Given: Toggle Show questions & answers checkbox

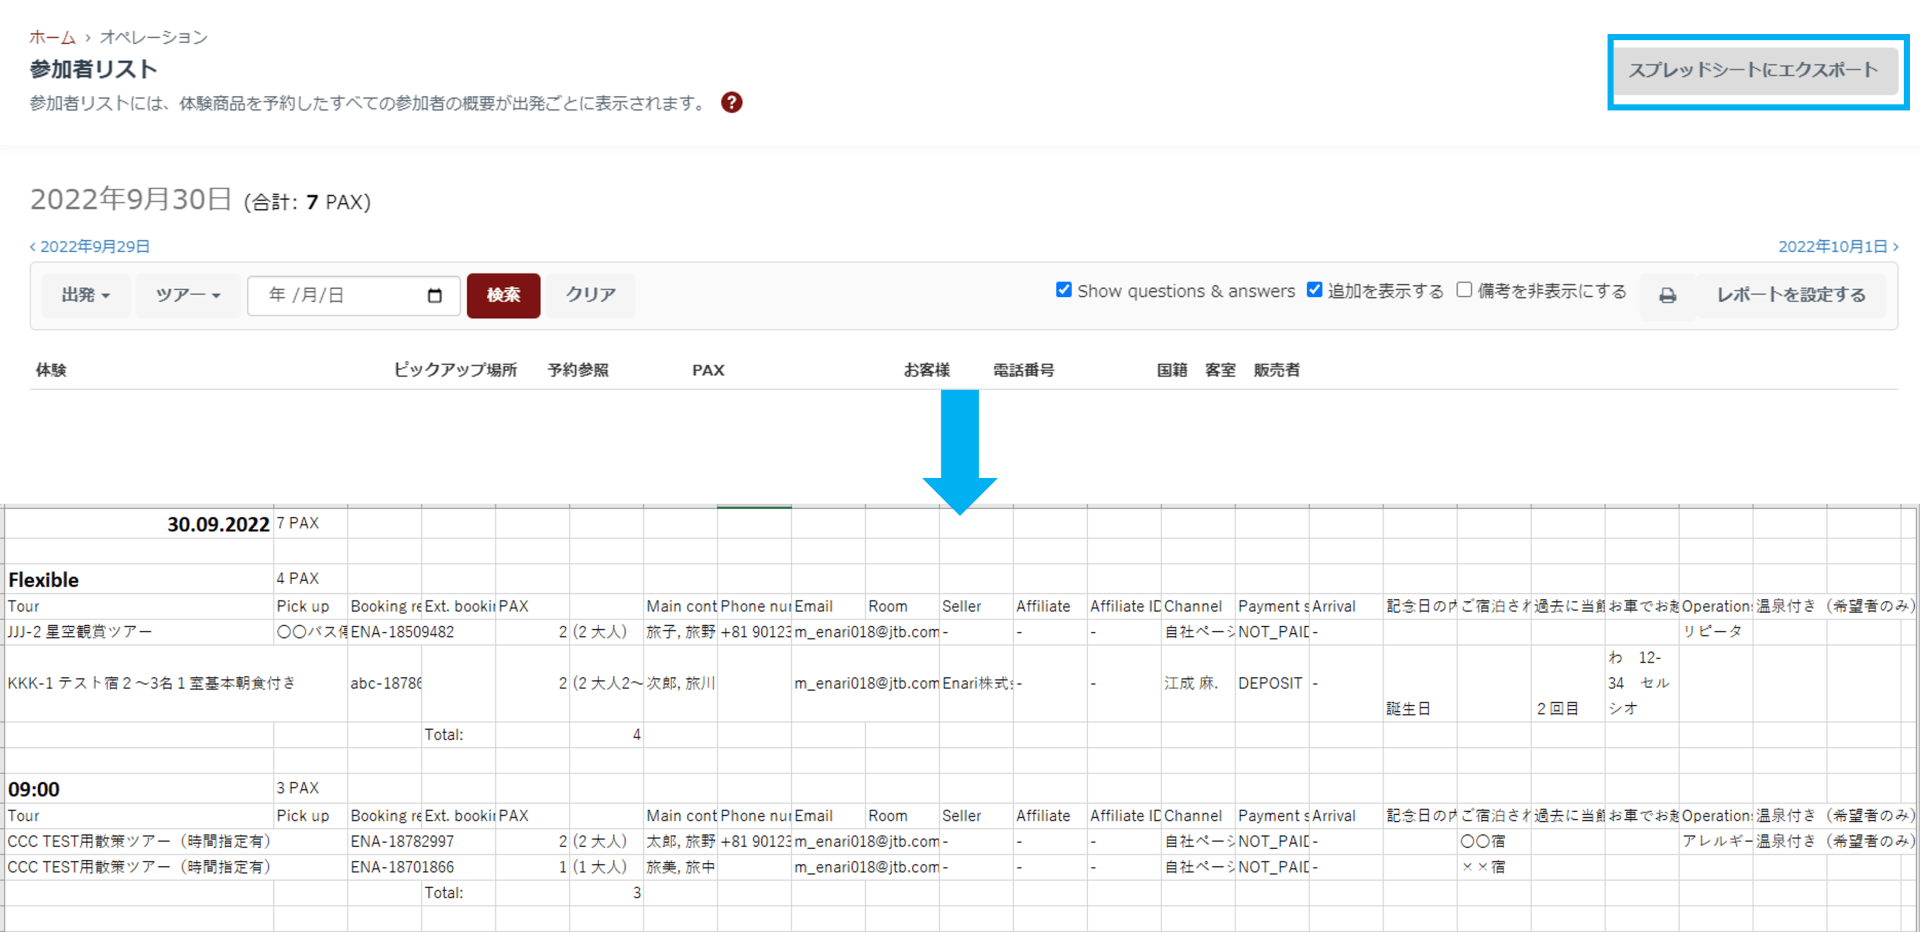Looking at the screenshot, I should pyautogui.click(x=1064, y=290).
